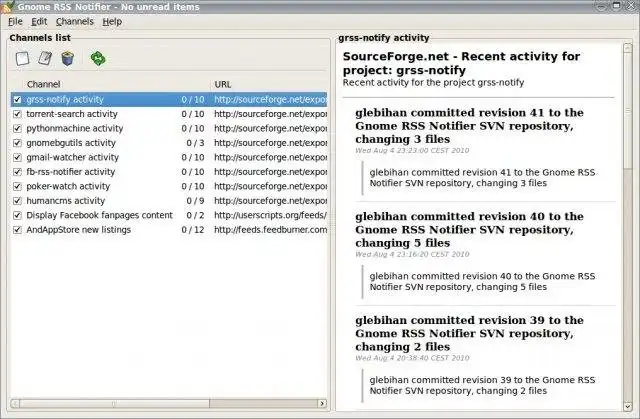This screenshot has width=640, height=419.
Task: Toggle the fb-rss-notifier activity checkbox
Action: pyautogui.click(x=17, y=172)
